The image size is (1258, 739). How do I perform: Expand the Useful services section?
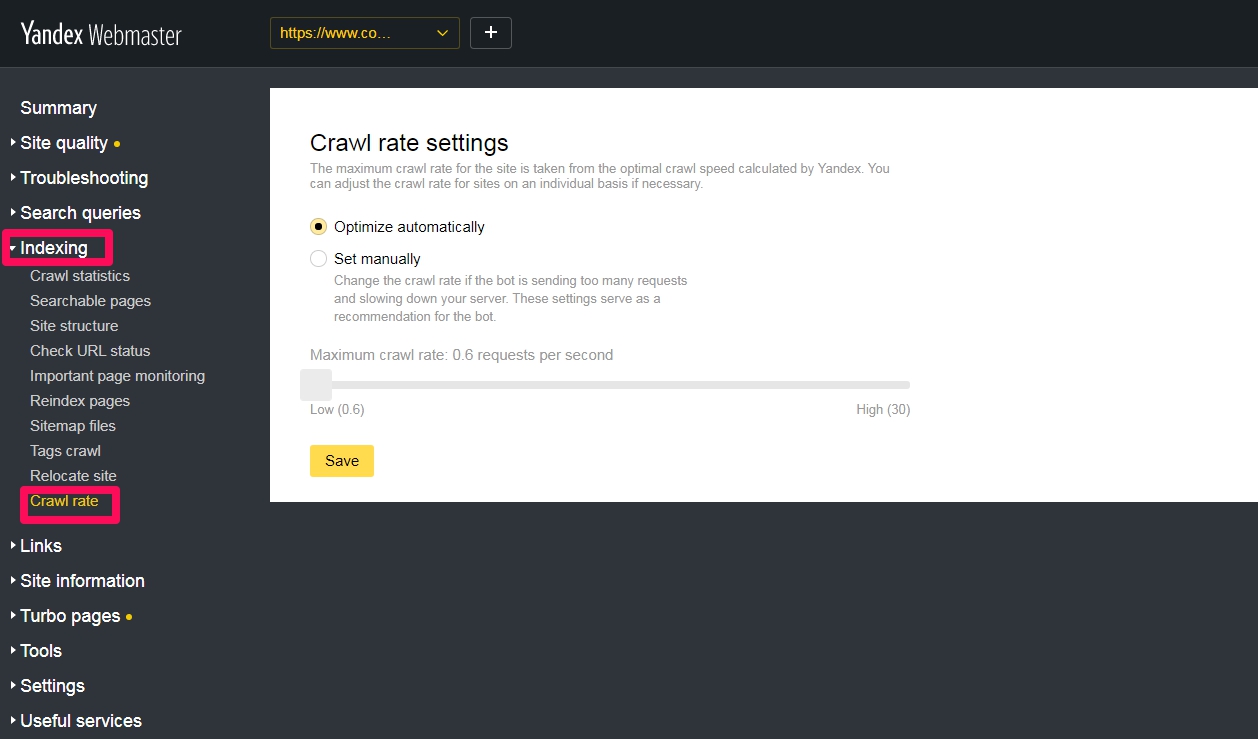80,721
